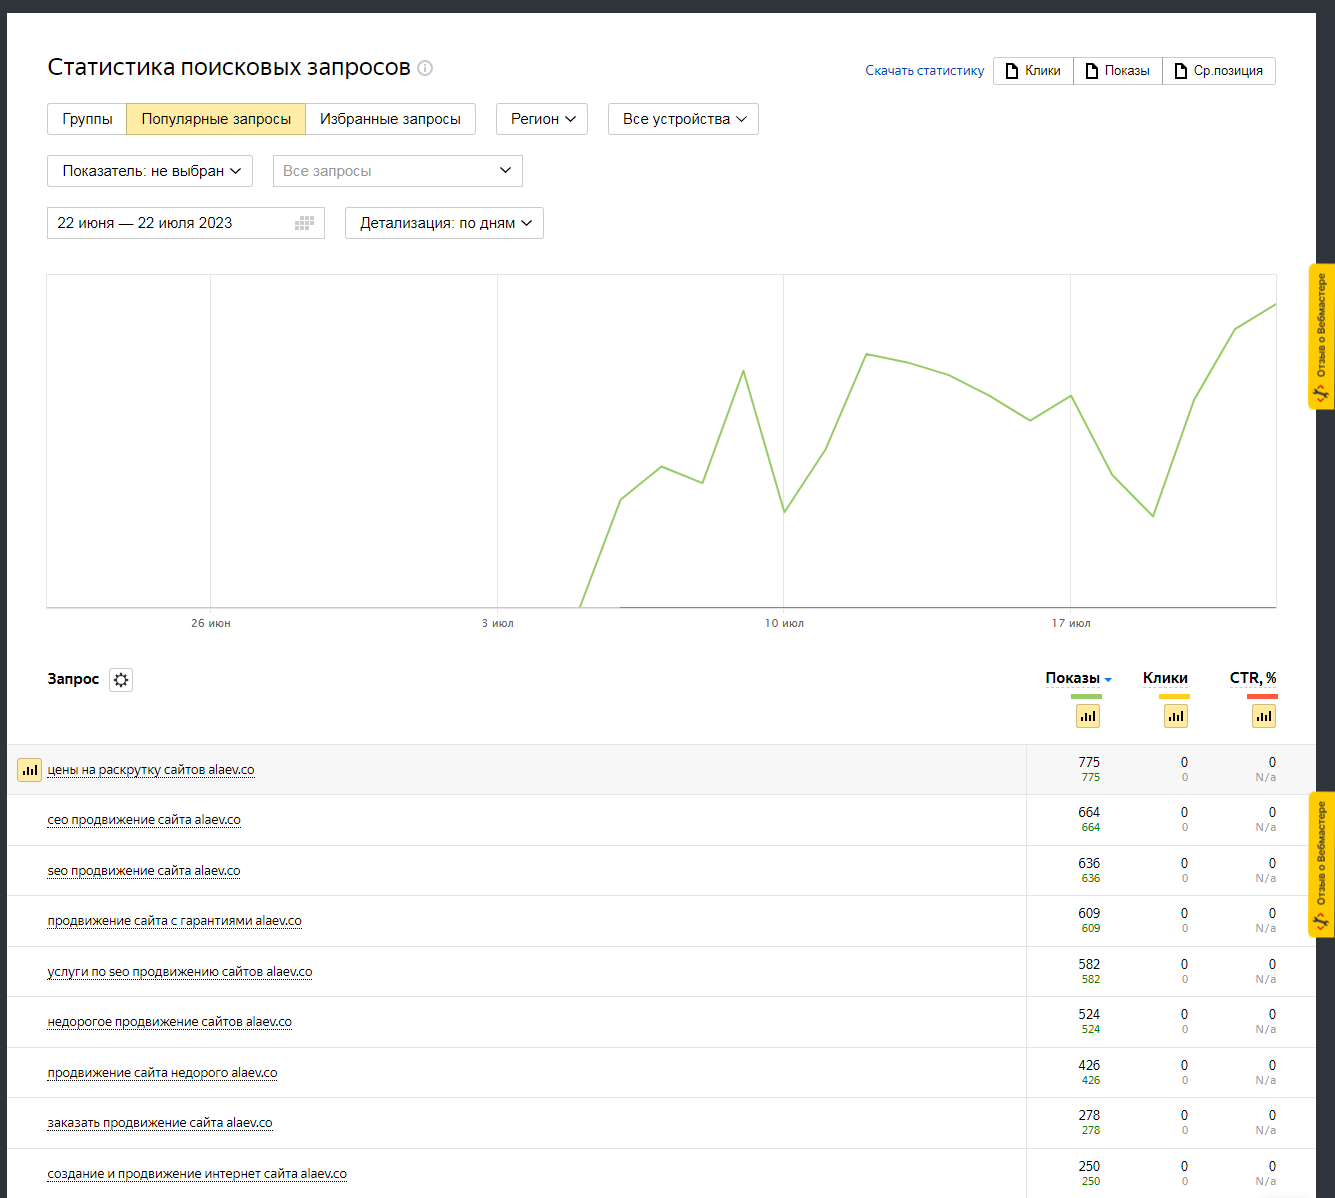Image resolution: width=1335 pixels, height=1198 pixels.
Task: Open query сео продвижение сайта alaev.co
Action: [144, 820]
